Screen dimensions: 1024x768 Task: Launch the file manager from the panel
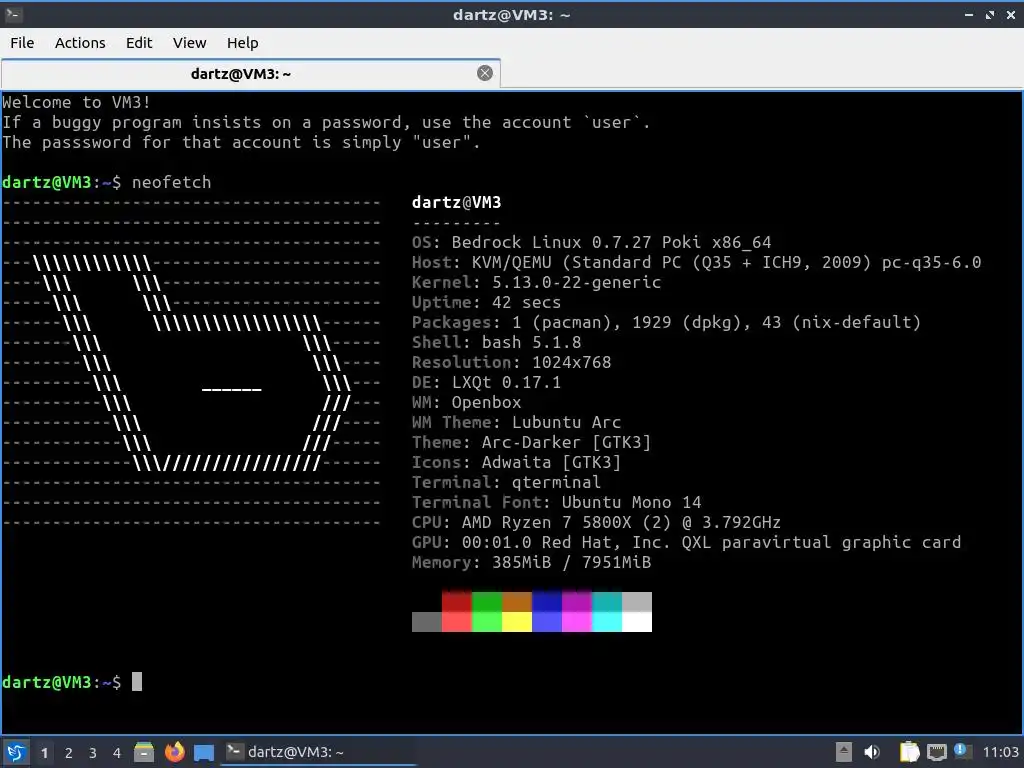tap(144, 752)
